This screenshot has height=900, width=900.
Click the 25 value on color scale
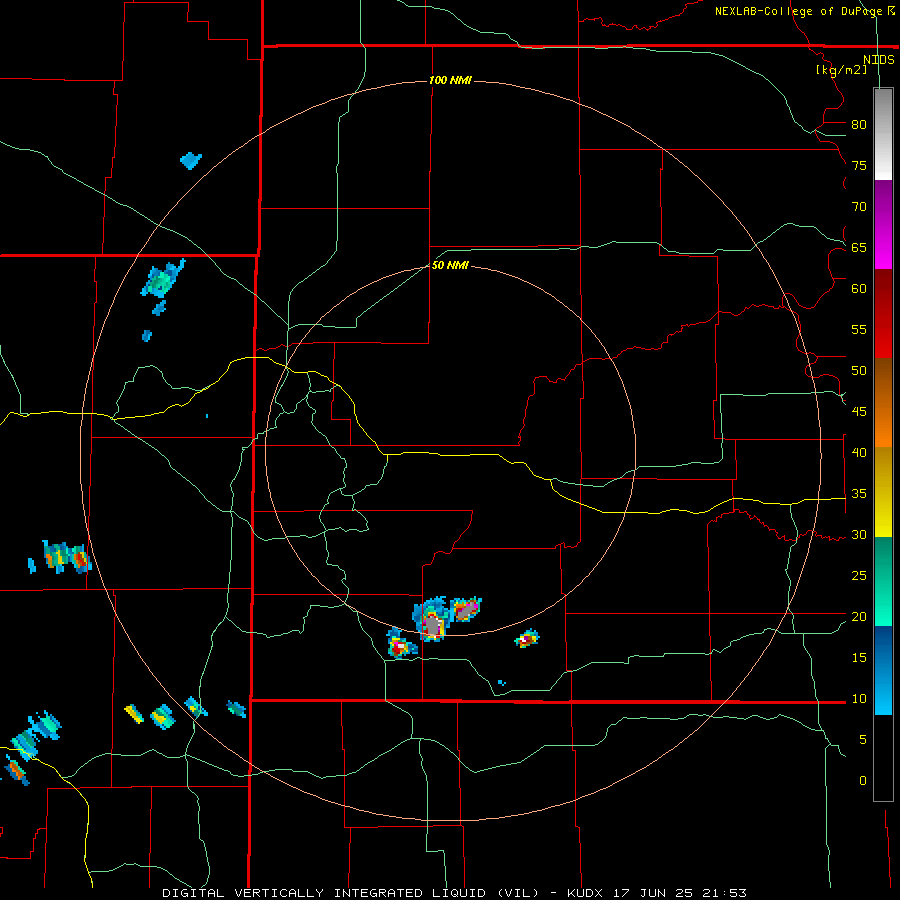tap(859, 576)
